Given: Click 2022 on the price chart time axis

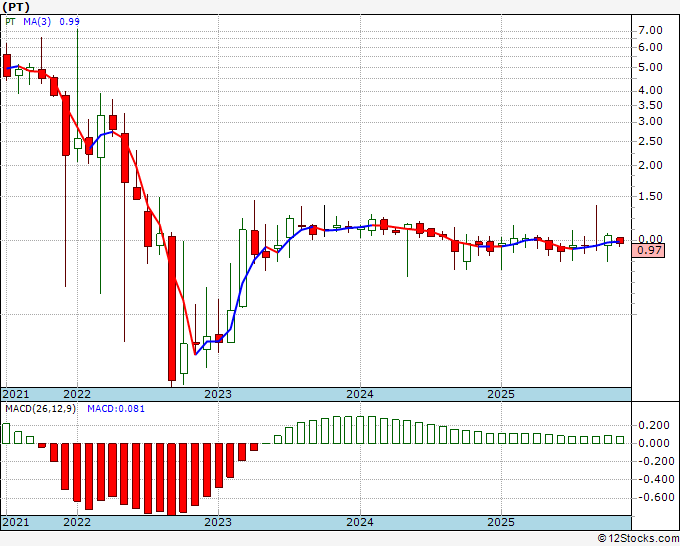Looking at the screenshot, I should [x=77, y=394].
